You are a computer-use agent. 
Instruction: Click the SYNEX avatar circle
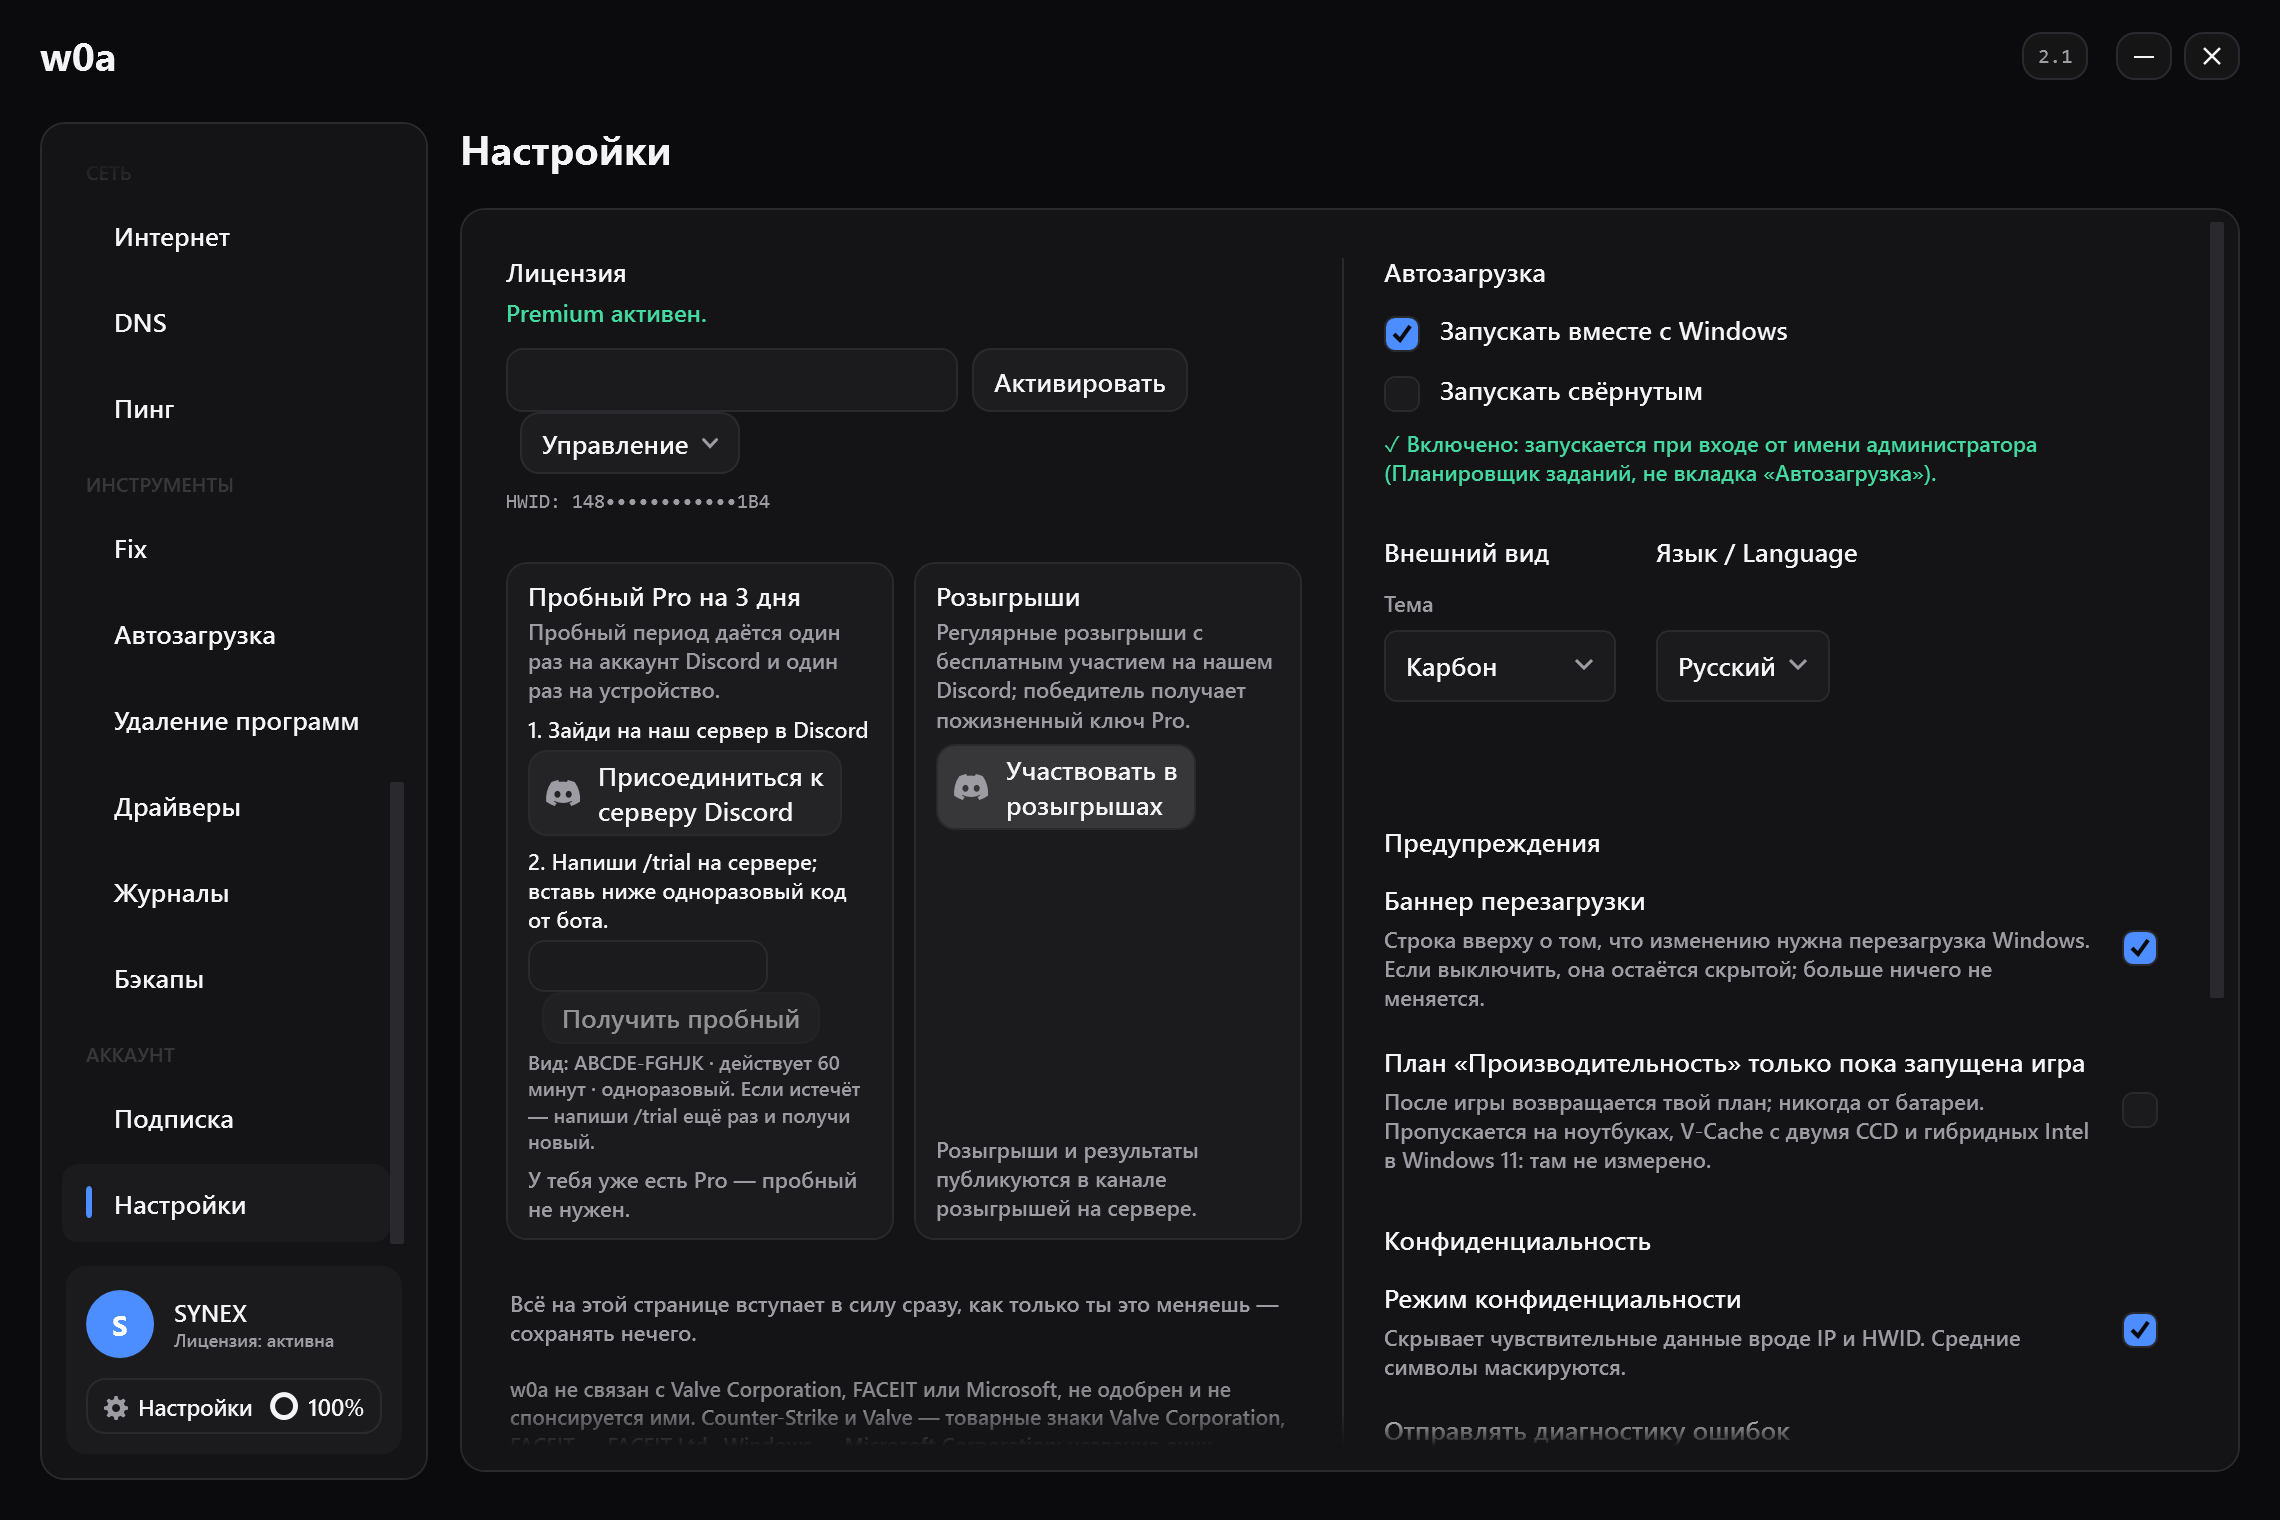120,1324
